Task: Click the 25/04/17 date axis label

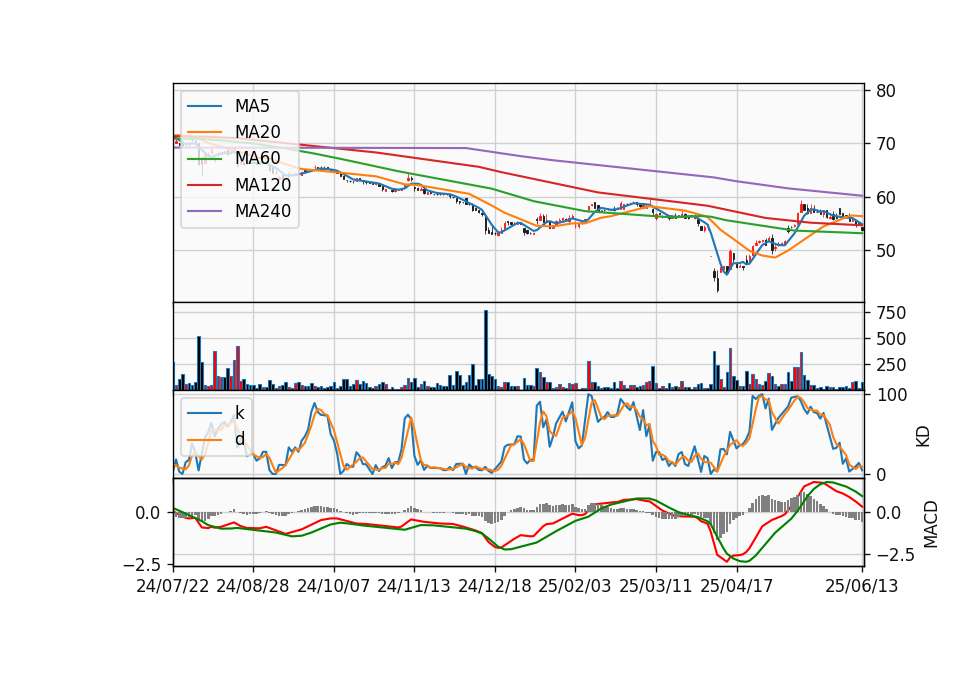Action: tap(737, 586)
